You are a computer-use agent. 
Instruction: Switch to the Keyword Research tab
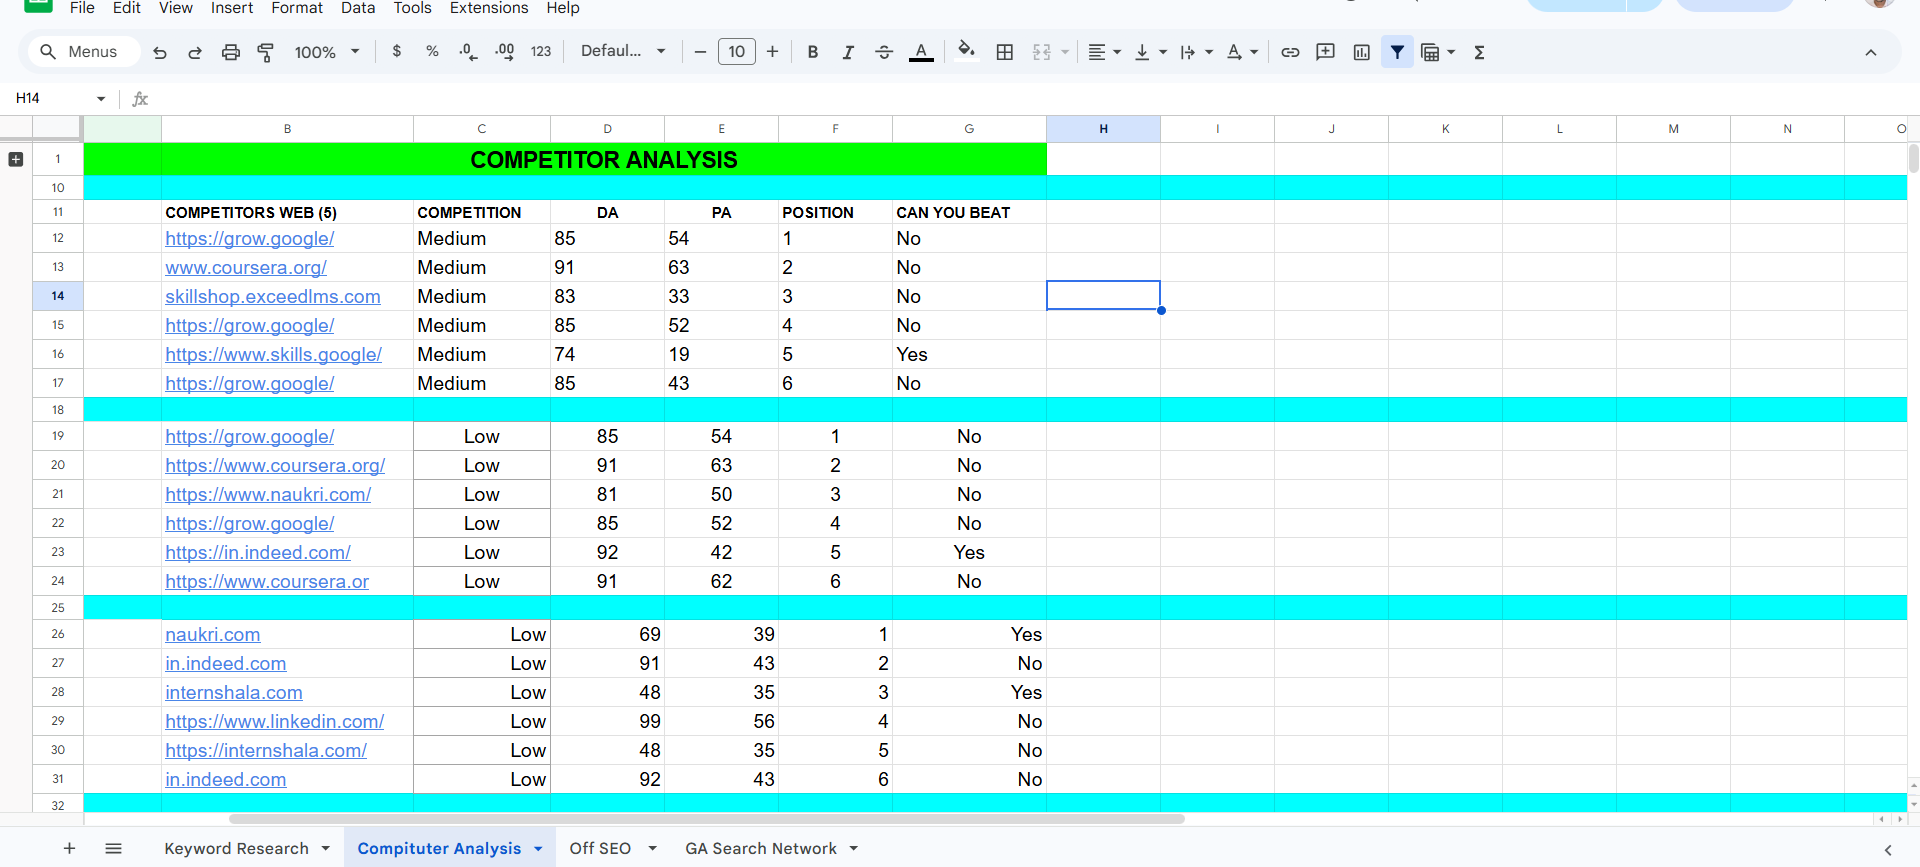coord(236,848)
